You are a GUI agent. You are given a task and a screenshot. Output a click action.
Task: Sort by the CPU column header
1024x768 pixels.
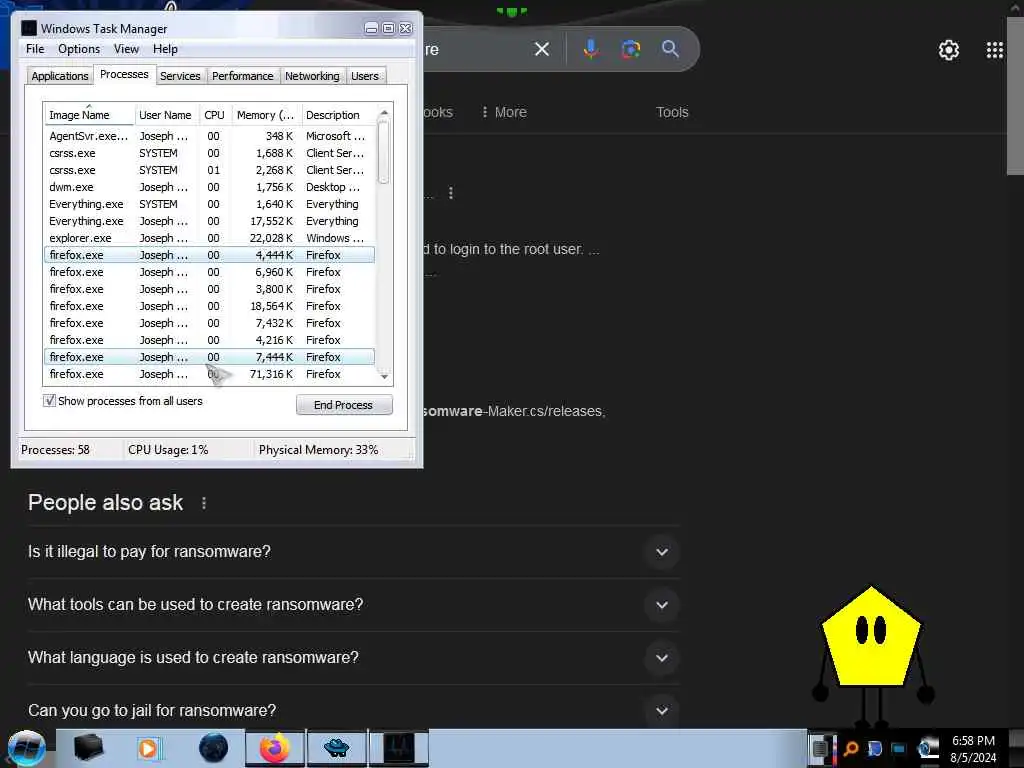click(x=214, y=115)
